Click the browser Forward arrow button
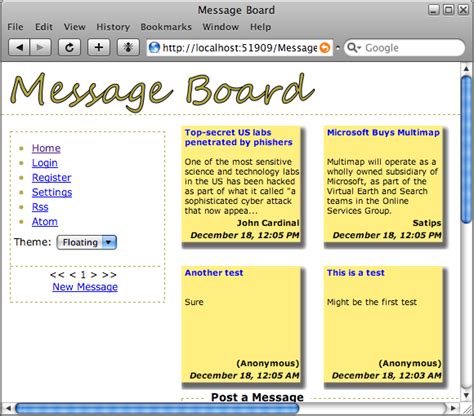Viewport: 474px width, 416px height. (x=40, y=47)
